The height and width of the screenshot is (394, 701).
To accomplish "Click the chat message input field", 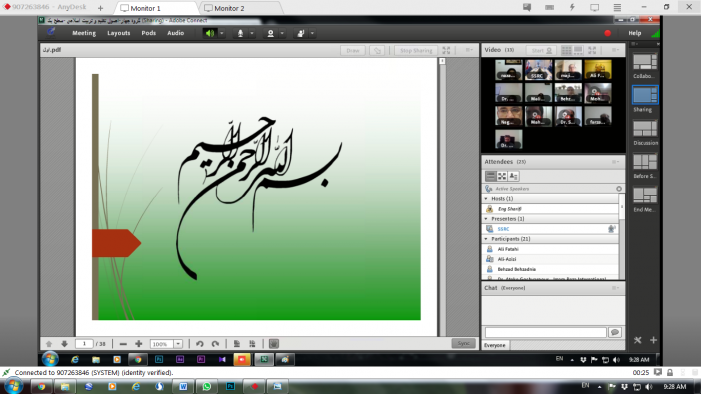I will pos(545,332).
